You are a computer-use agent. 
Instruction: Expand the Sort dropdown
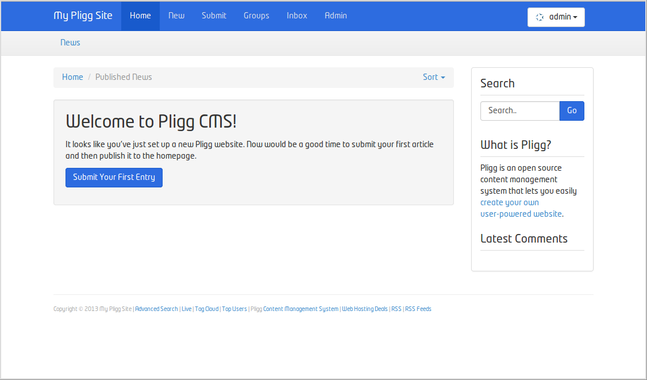[x=434, y=77]
